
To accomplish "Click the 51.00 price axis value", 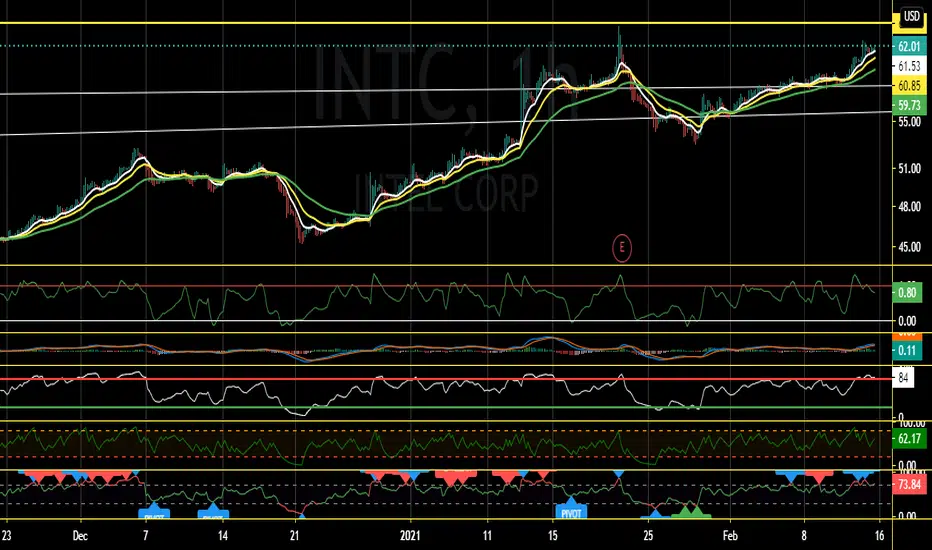I will 909,169.
